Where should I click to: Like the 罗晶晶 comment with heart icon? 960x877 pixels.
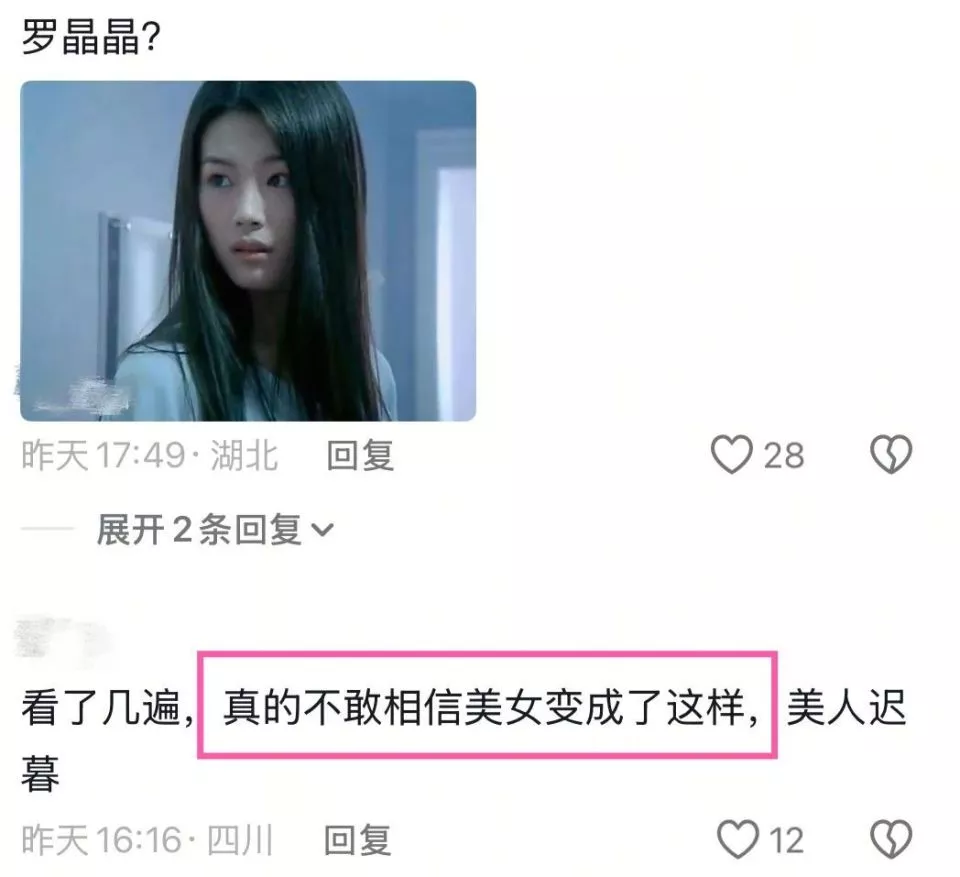(x=731, y=454)
